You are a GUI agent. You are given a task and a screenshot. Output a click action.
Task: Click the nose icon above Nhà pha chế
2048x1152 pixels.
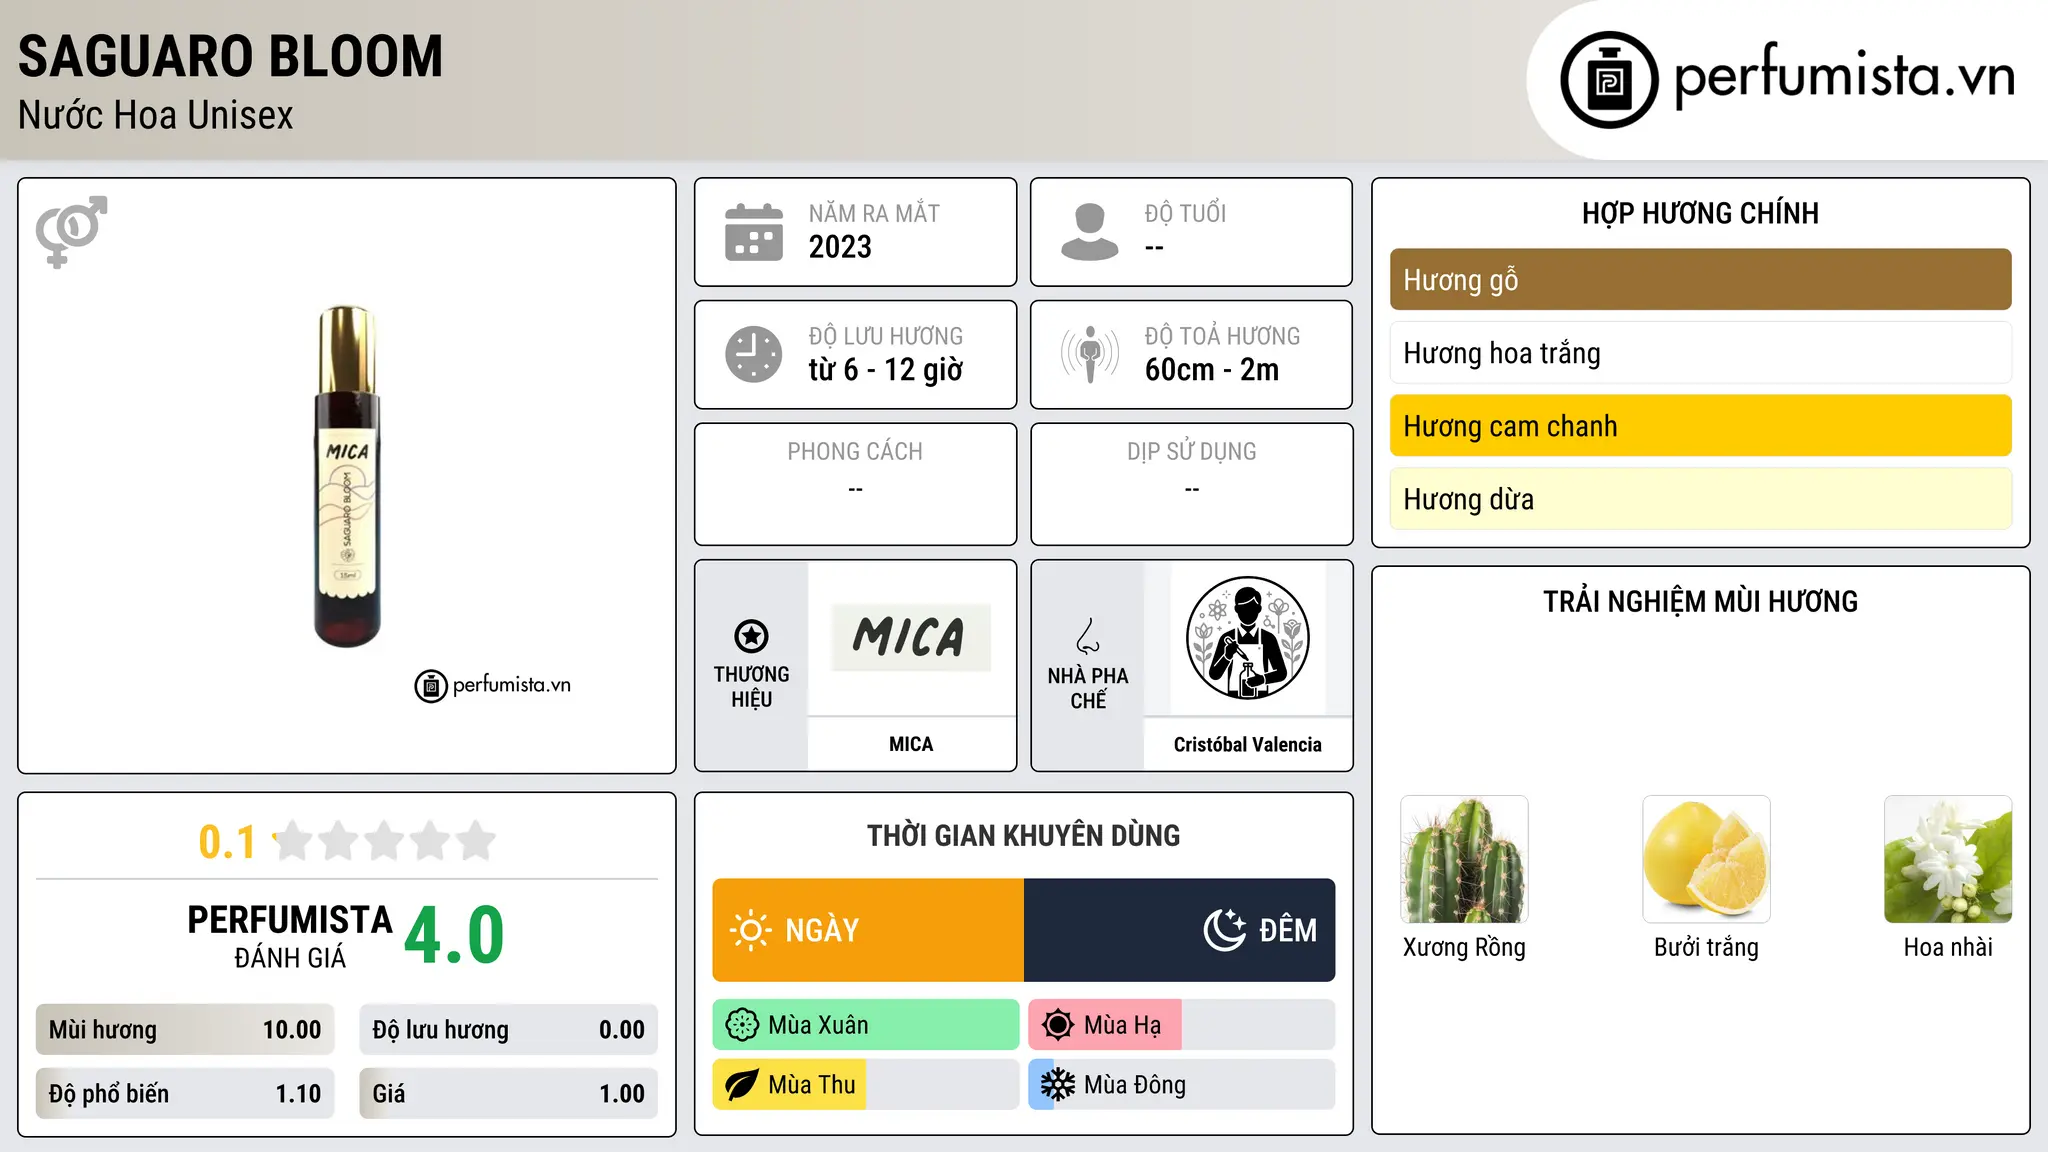point(1088,636)
